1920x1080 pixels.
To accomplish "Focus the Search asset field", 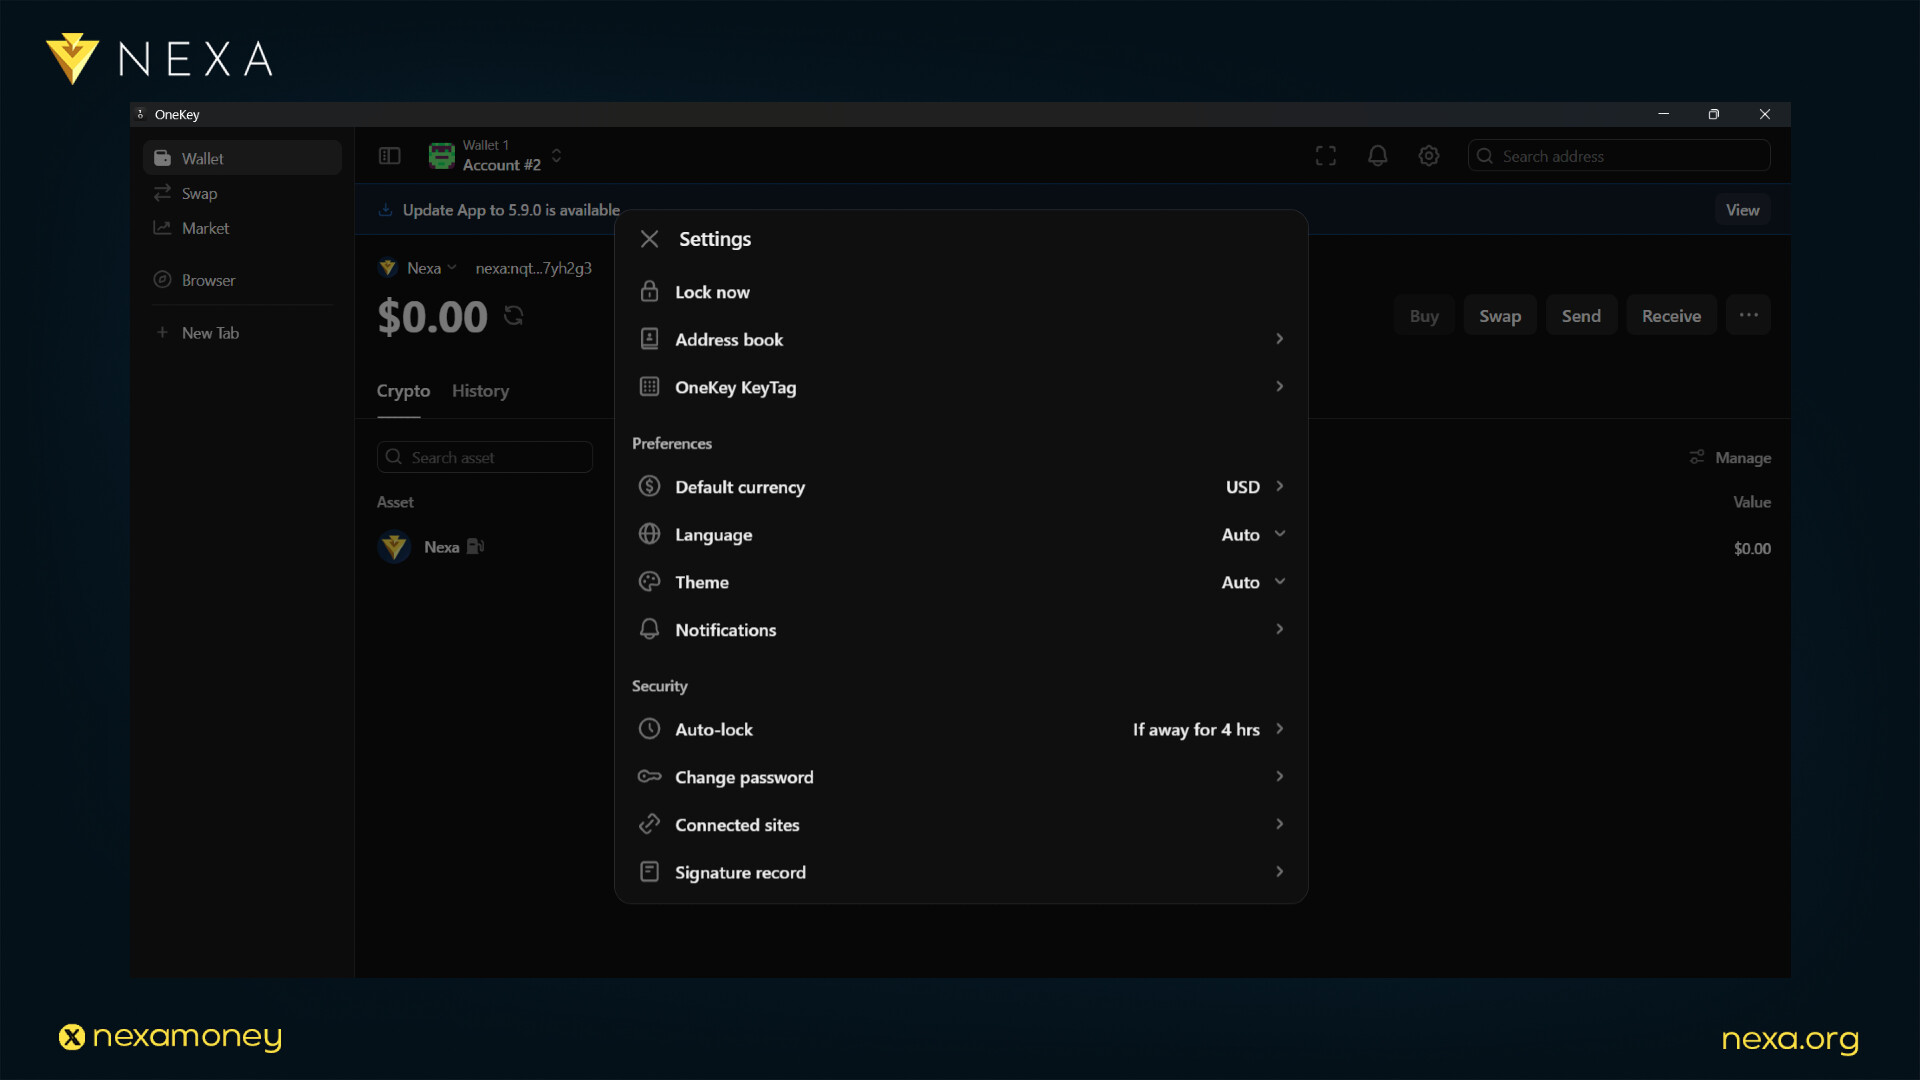I will (485, 457).
